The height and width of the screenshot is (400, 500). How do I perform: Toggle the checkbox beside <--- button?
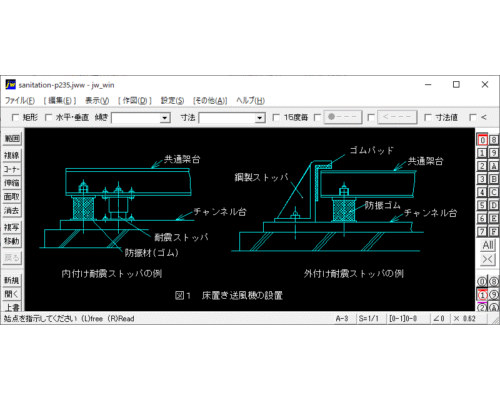coord(371,117)
